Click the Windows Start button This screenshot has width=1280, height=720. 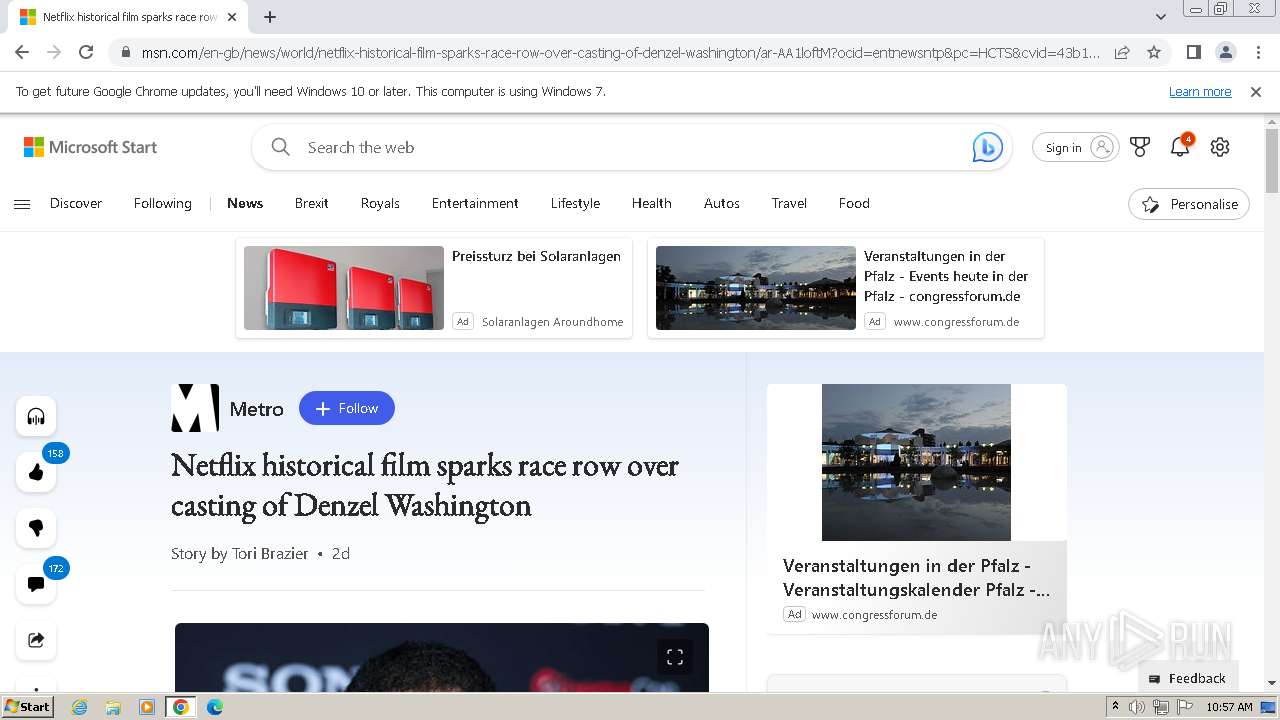click(x=27, y=707)
